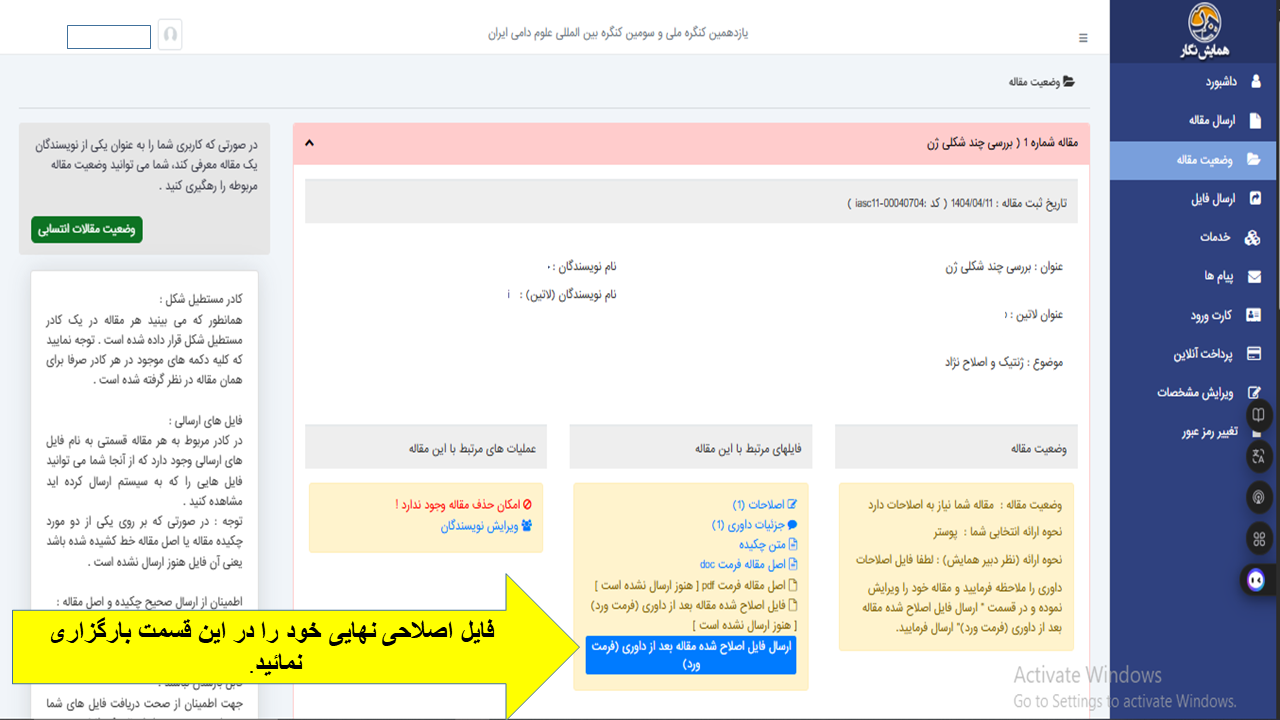Click the پرداخت آنلاین credit card icon

pyautogui.click(x=1254, y=355)
